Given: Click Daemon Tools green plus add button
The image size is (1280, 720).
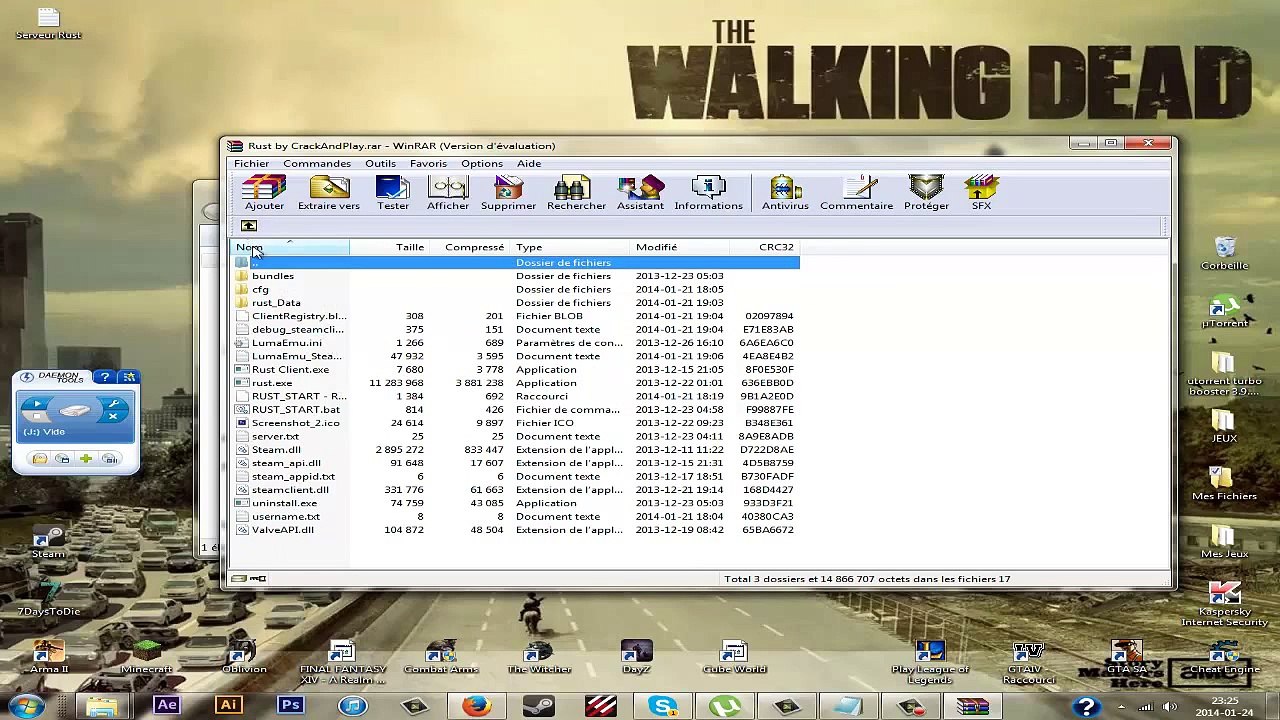Looking at the screenshot, I should coord(86,459).
